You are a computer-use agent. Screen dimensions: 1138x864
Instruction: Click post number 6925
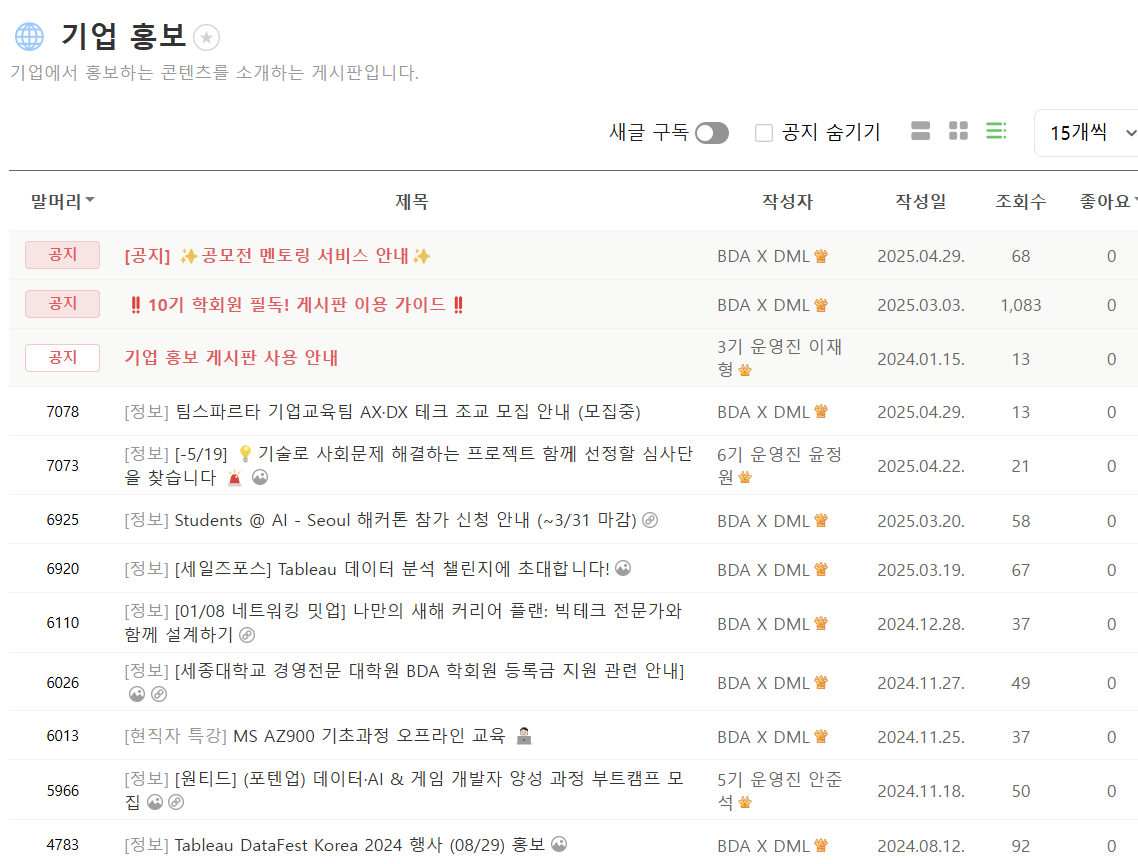pos(62,520)
